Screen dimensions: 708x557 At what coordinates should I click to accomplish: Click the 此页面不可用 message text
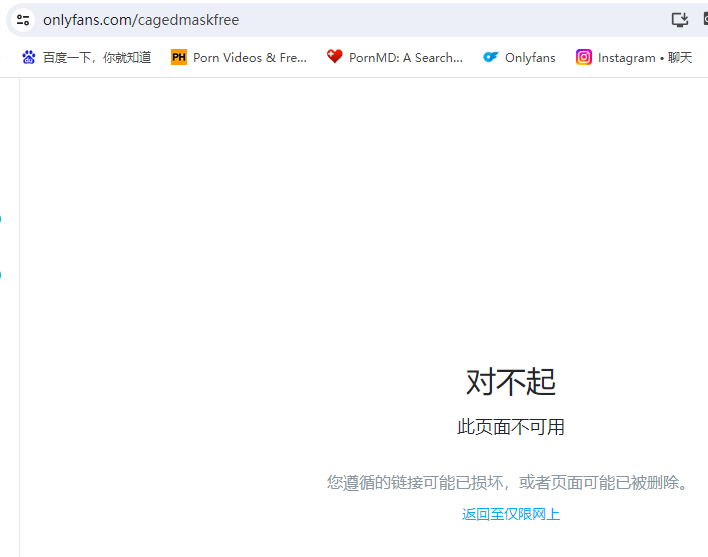click(511, 427)
